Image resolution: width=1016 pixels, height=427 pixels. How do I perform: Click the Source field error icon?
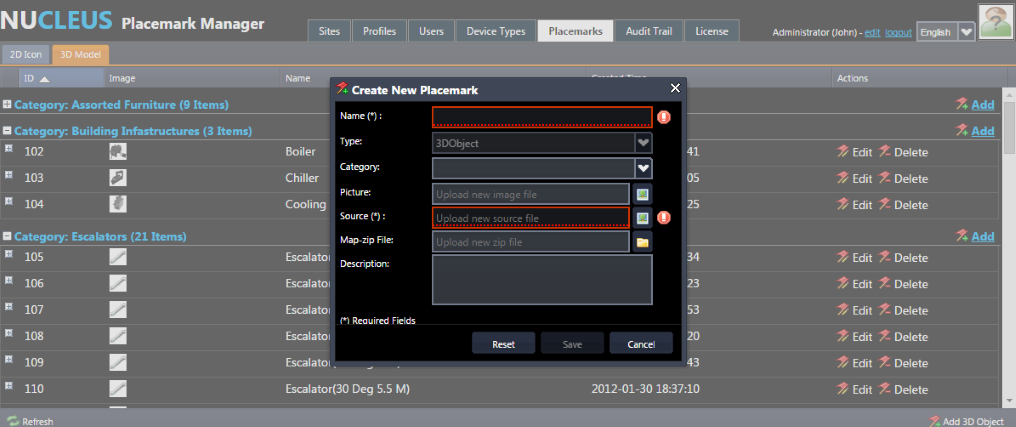point(664,218)
